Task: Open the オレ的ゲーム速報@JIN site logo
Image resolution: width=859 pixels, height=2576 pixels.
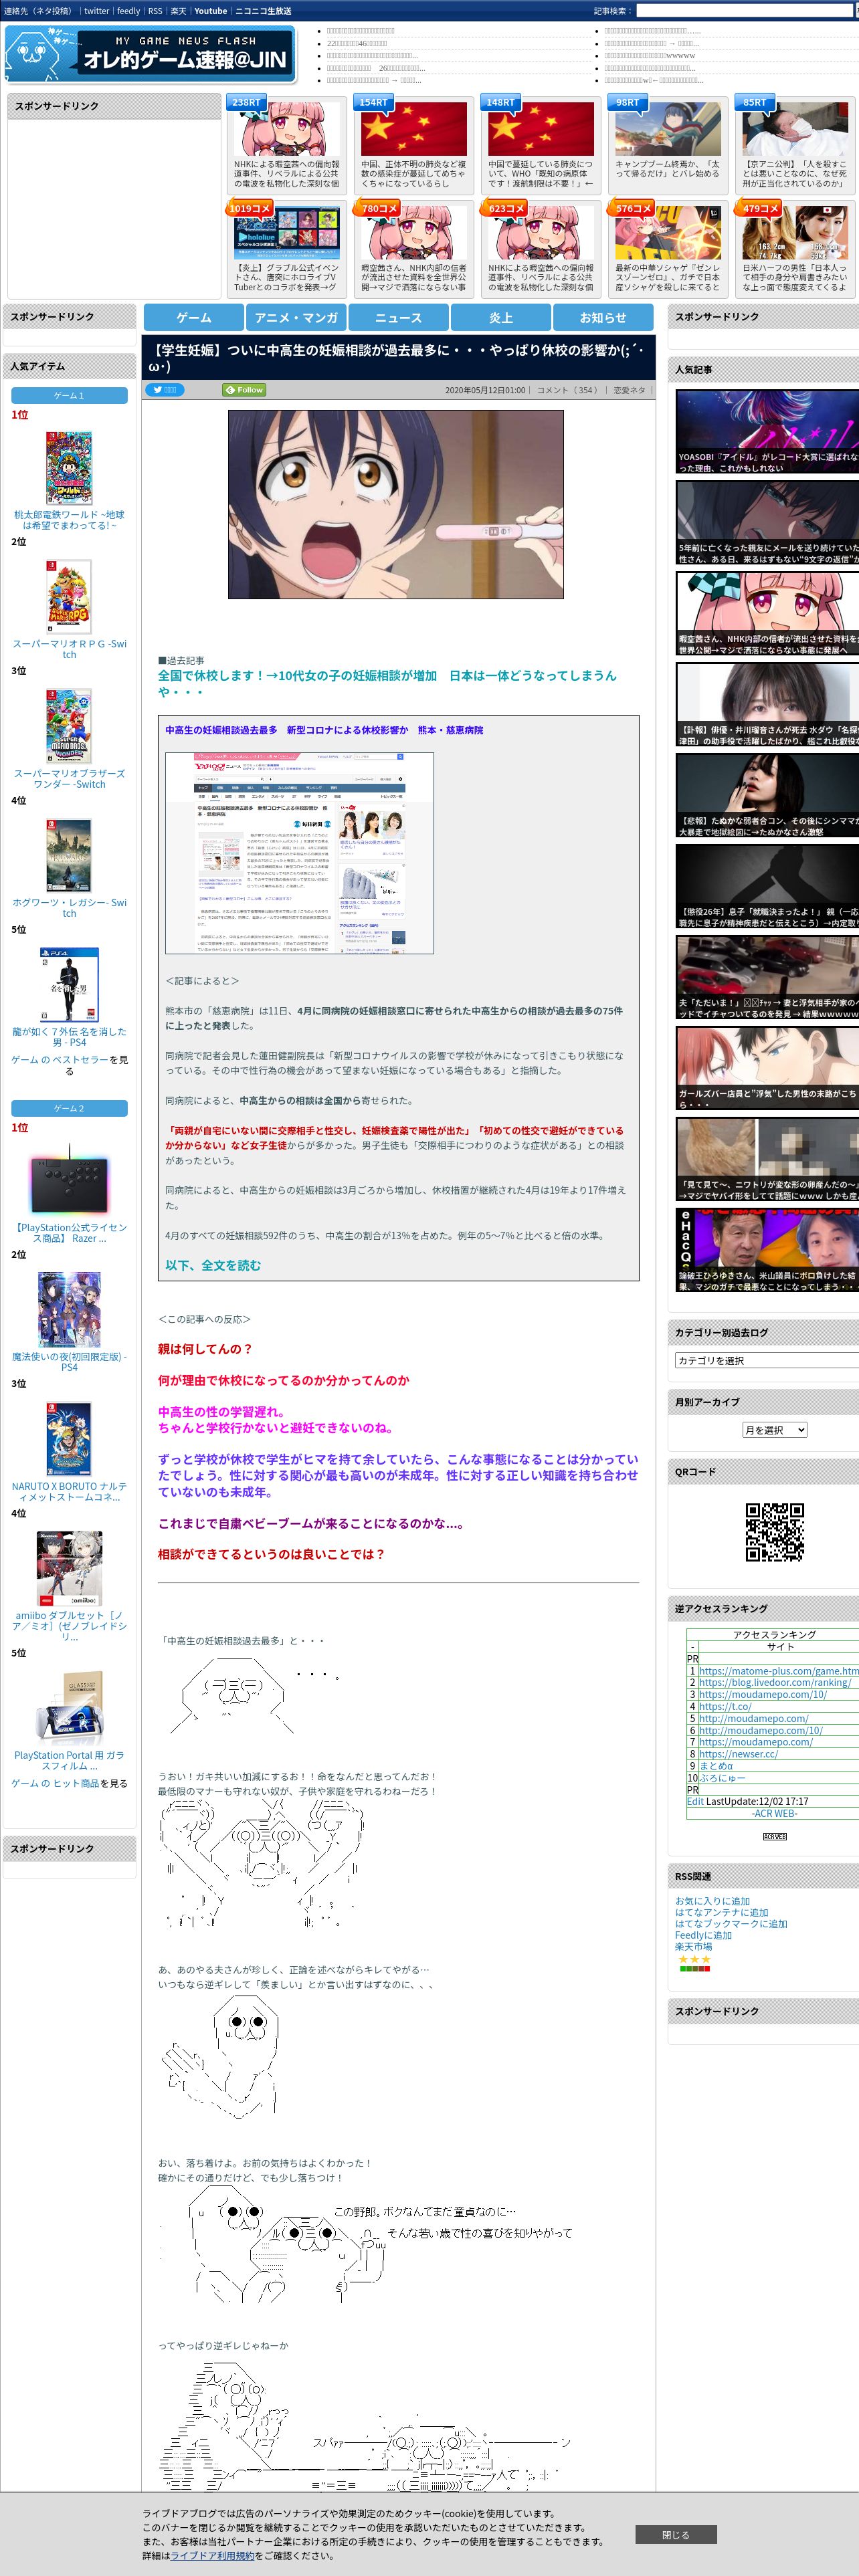Action: tap(150, 53)
